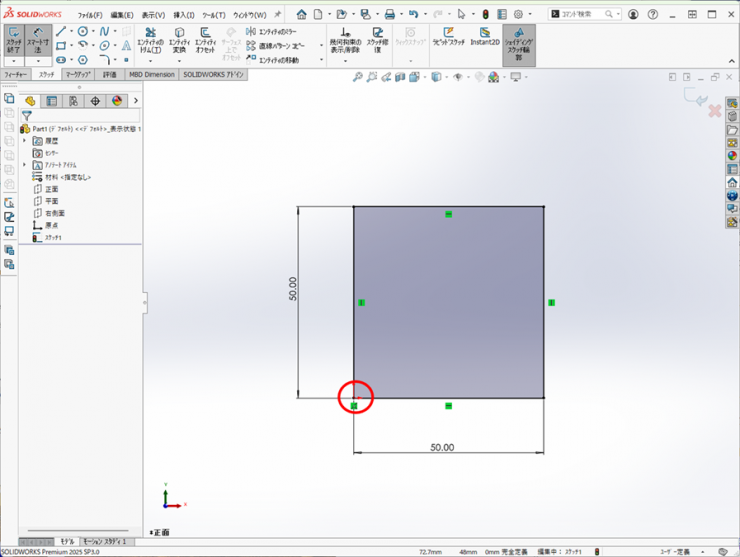Open the 挿入(I) menu
This screenshot has width=740, height=557.
[x=184, y=15]
